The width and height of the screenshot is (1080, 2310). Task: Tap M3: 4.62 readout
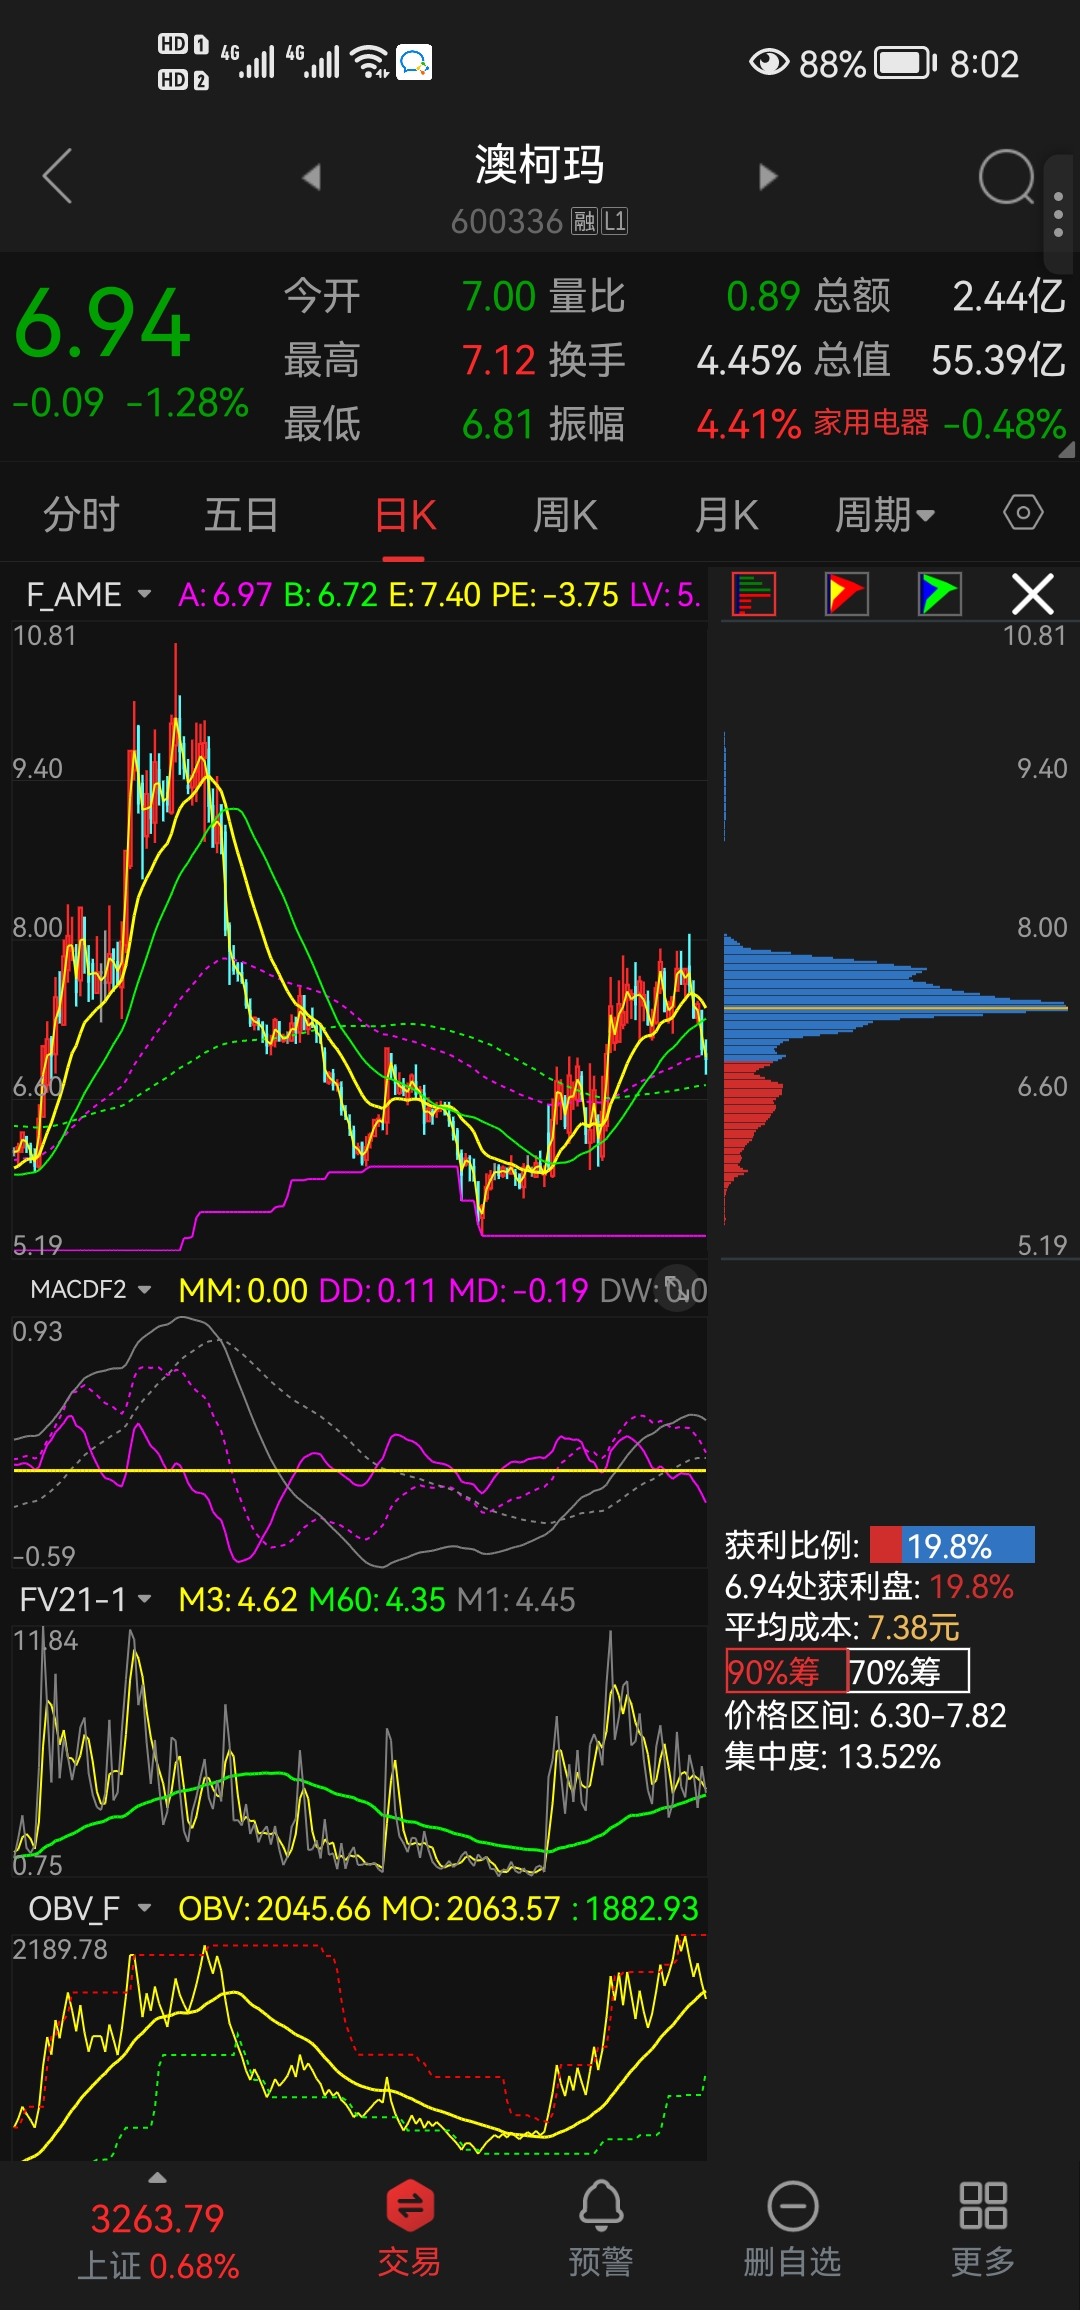click(238, 1599)
